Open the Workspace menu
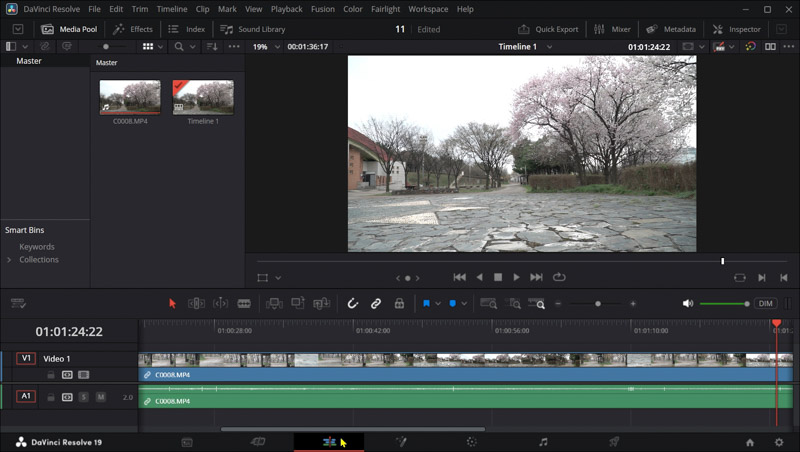Viewport: 800px width, 452px height. point(428,9)
